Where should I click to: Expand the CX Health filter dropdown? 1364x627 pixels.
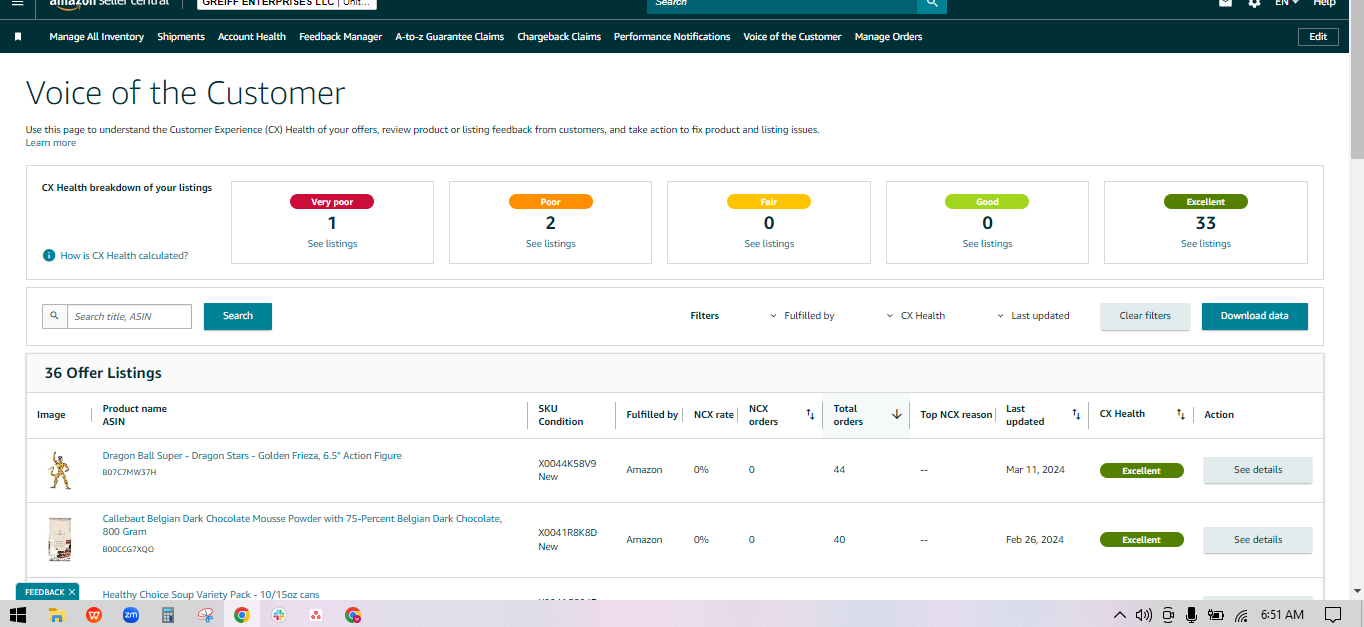point(915,316)
